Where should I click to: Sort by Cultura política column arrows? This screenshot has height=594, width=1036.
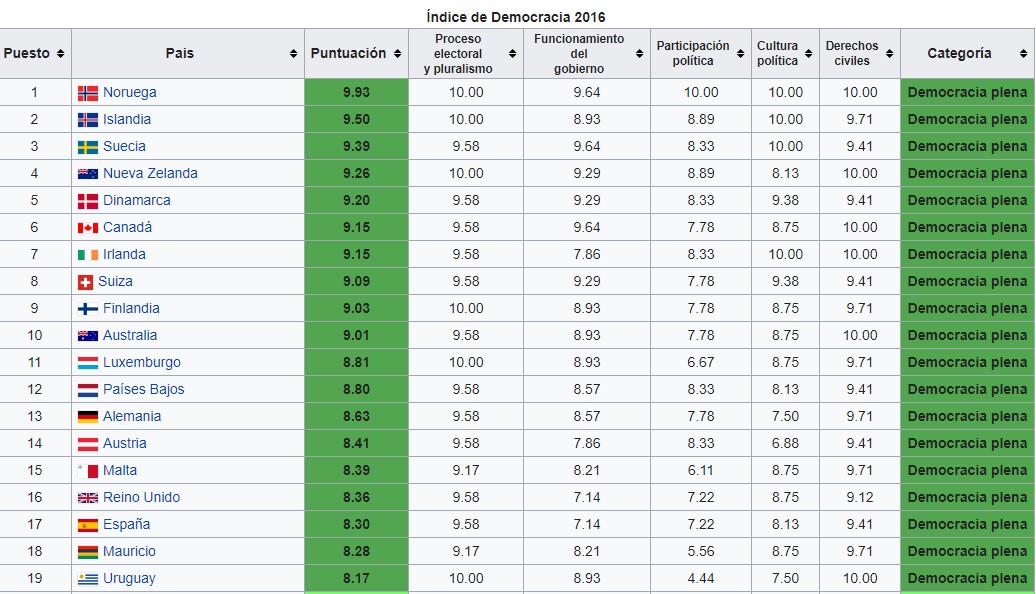[x=807, y=54]
